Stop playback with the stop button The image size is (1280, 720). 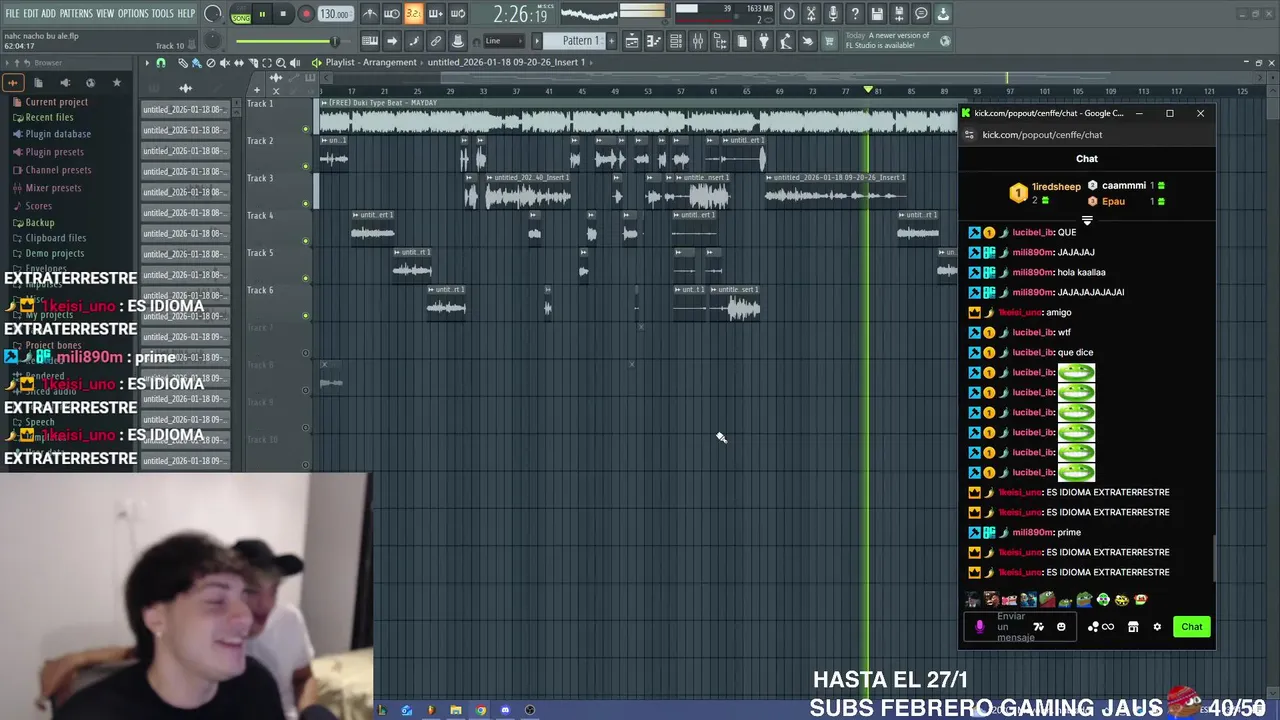click(x=284, y=14)
